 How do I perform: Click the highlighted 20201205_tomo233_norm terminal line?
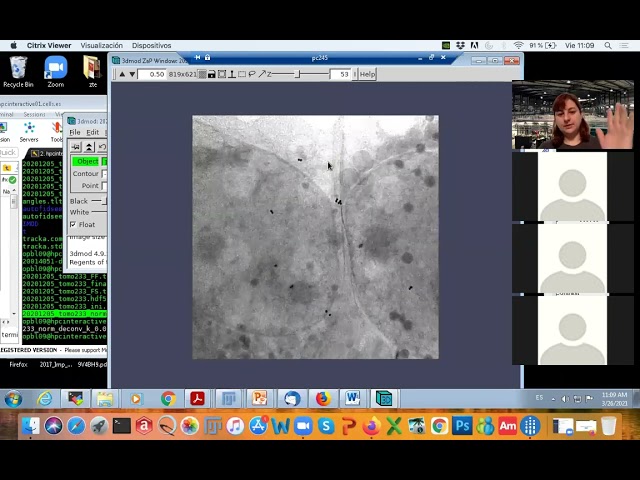pos(64,314)
